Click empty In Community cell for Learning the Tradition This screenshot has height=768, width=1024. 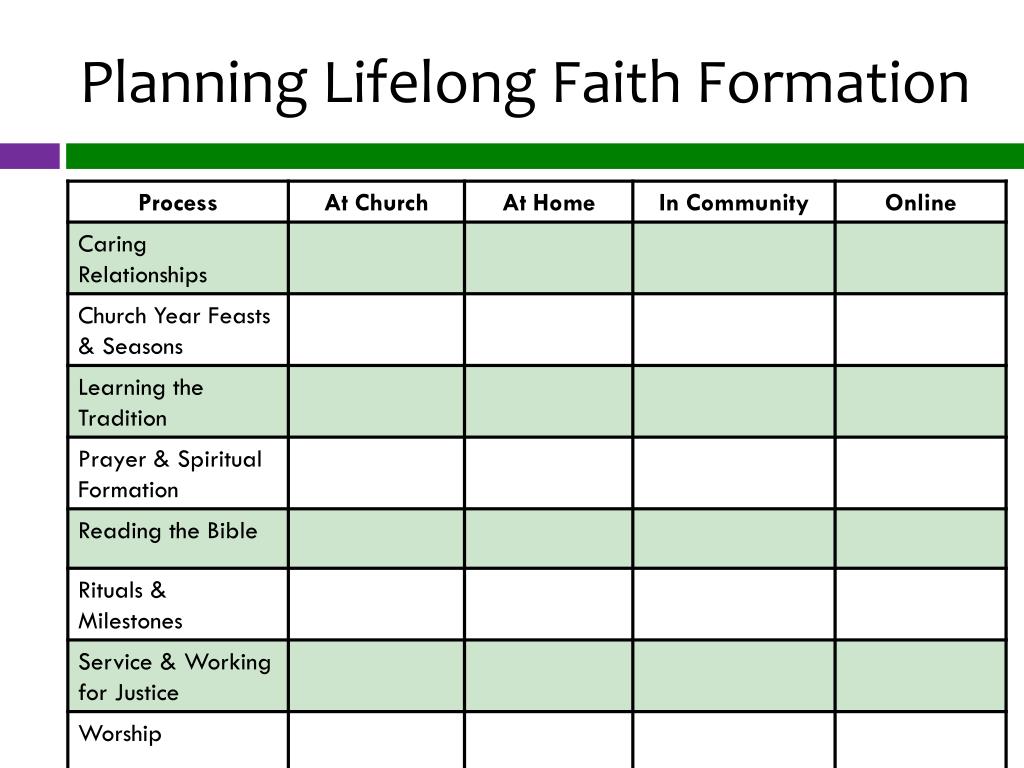tap(733, 402)
